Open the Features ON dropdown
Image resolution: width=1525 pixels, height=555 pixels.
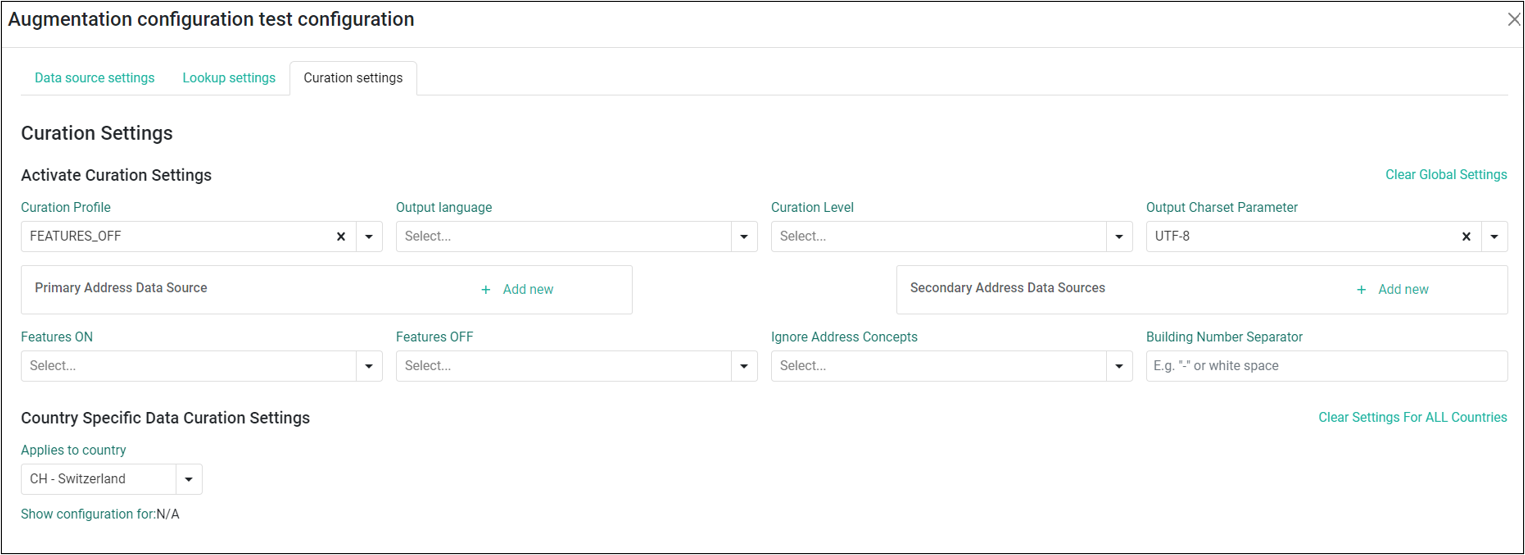(202, 366)
